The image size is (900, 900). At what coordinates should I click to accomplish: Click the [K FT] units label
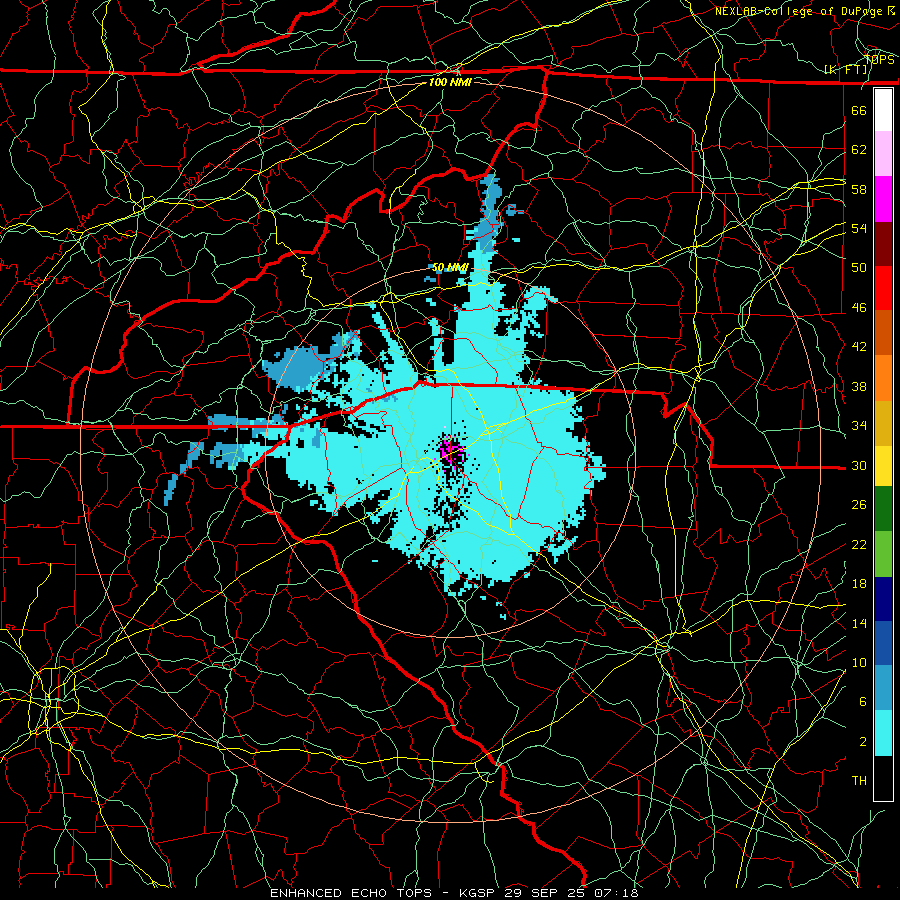point(846,70)
